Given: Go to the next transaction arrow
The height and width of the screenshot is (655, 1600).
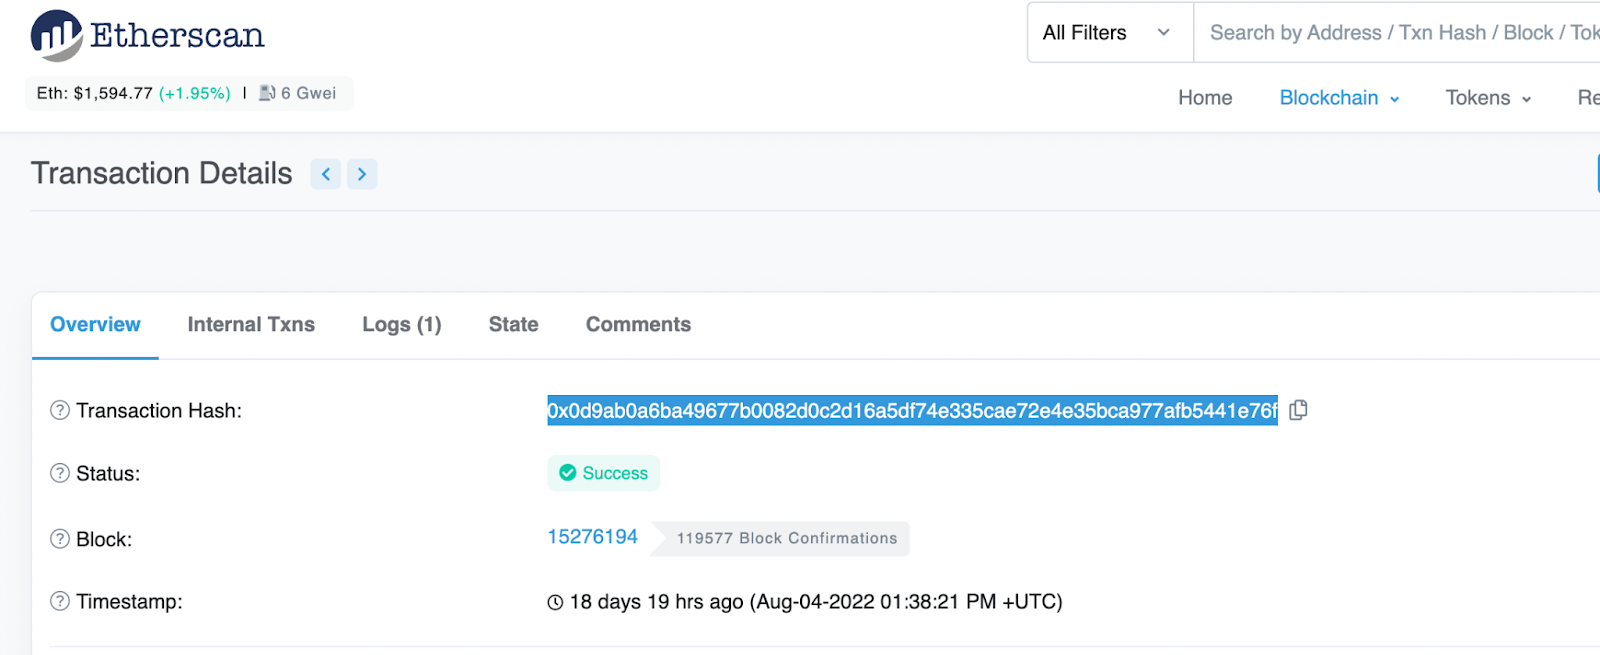Looking at the screenshot, I should [362, 174].
